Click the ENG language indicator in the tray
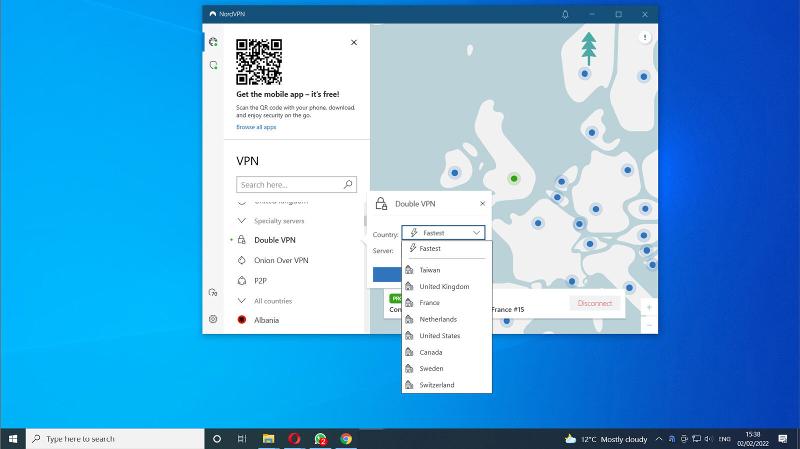This screenshot has height=449, width=800. 724,439
